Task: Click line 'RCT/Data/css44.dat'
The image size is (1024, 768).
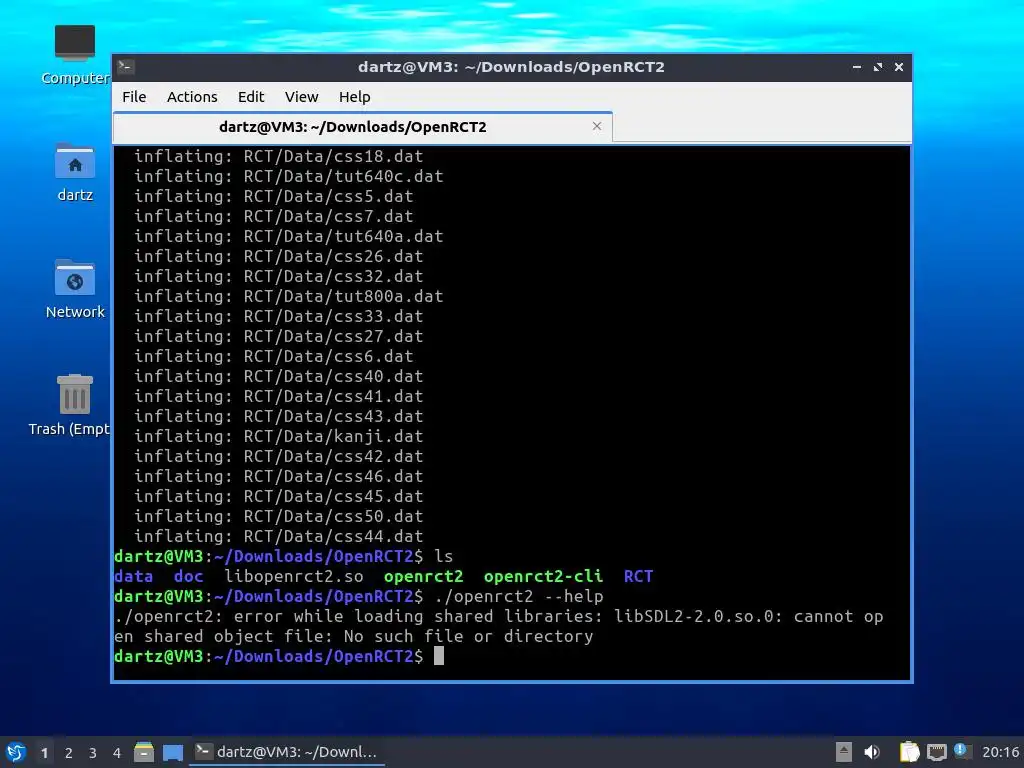Action: pyautogui.click(x=333, y=536)
